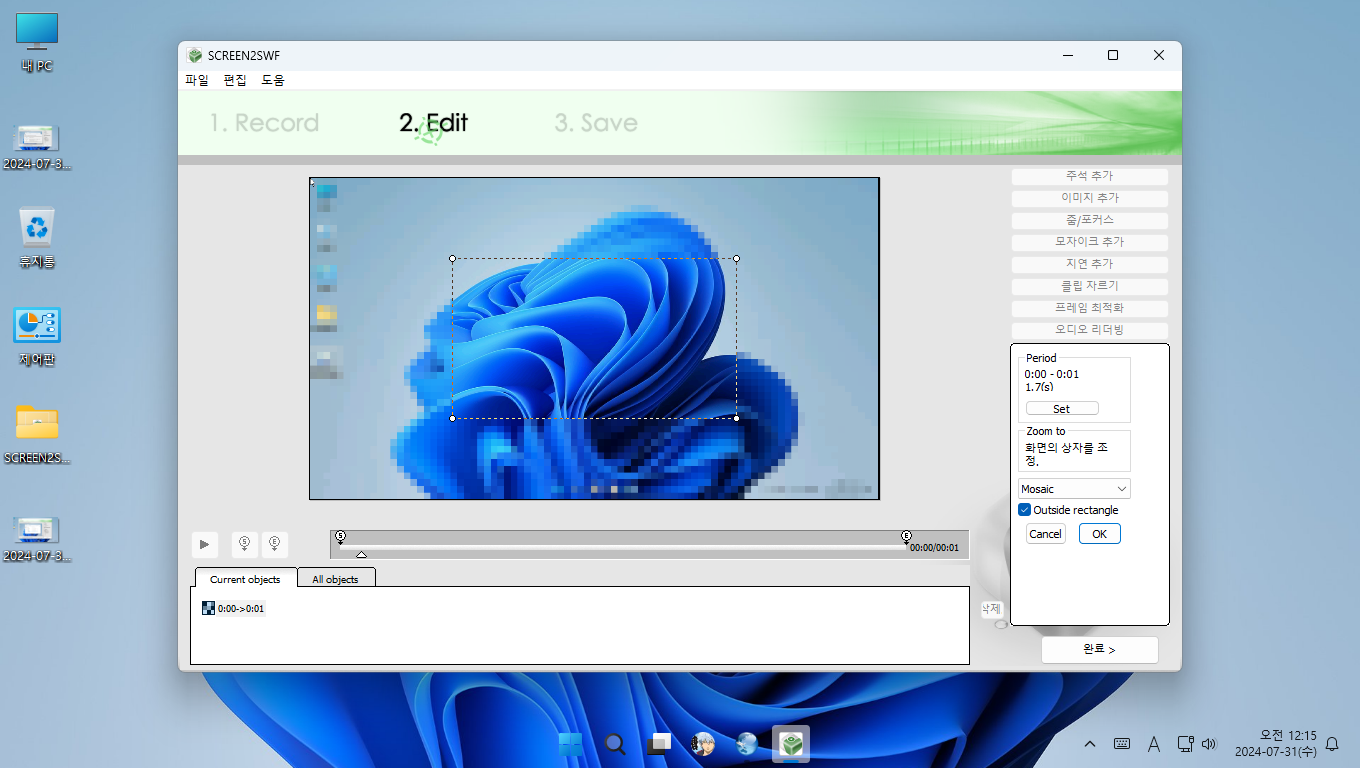Go to step 1. Record

[x=264, y=123]
